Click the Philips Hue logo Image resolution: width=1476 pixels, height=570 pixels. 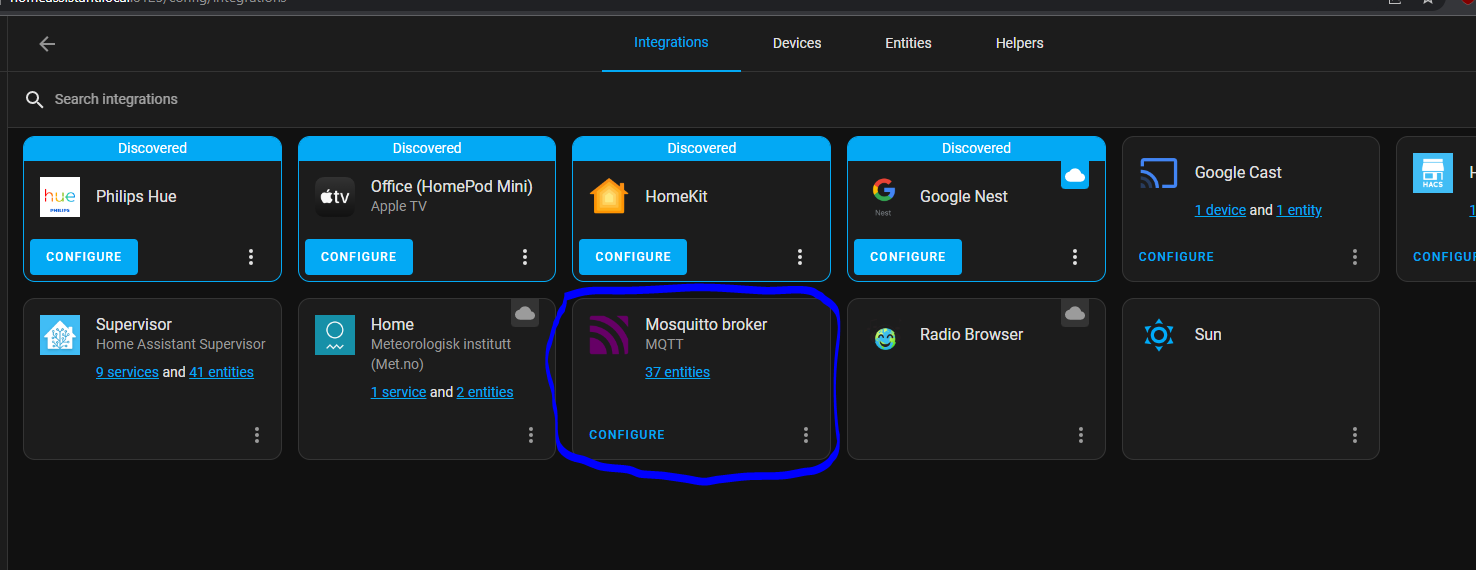[60, 197]
